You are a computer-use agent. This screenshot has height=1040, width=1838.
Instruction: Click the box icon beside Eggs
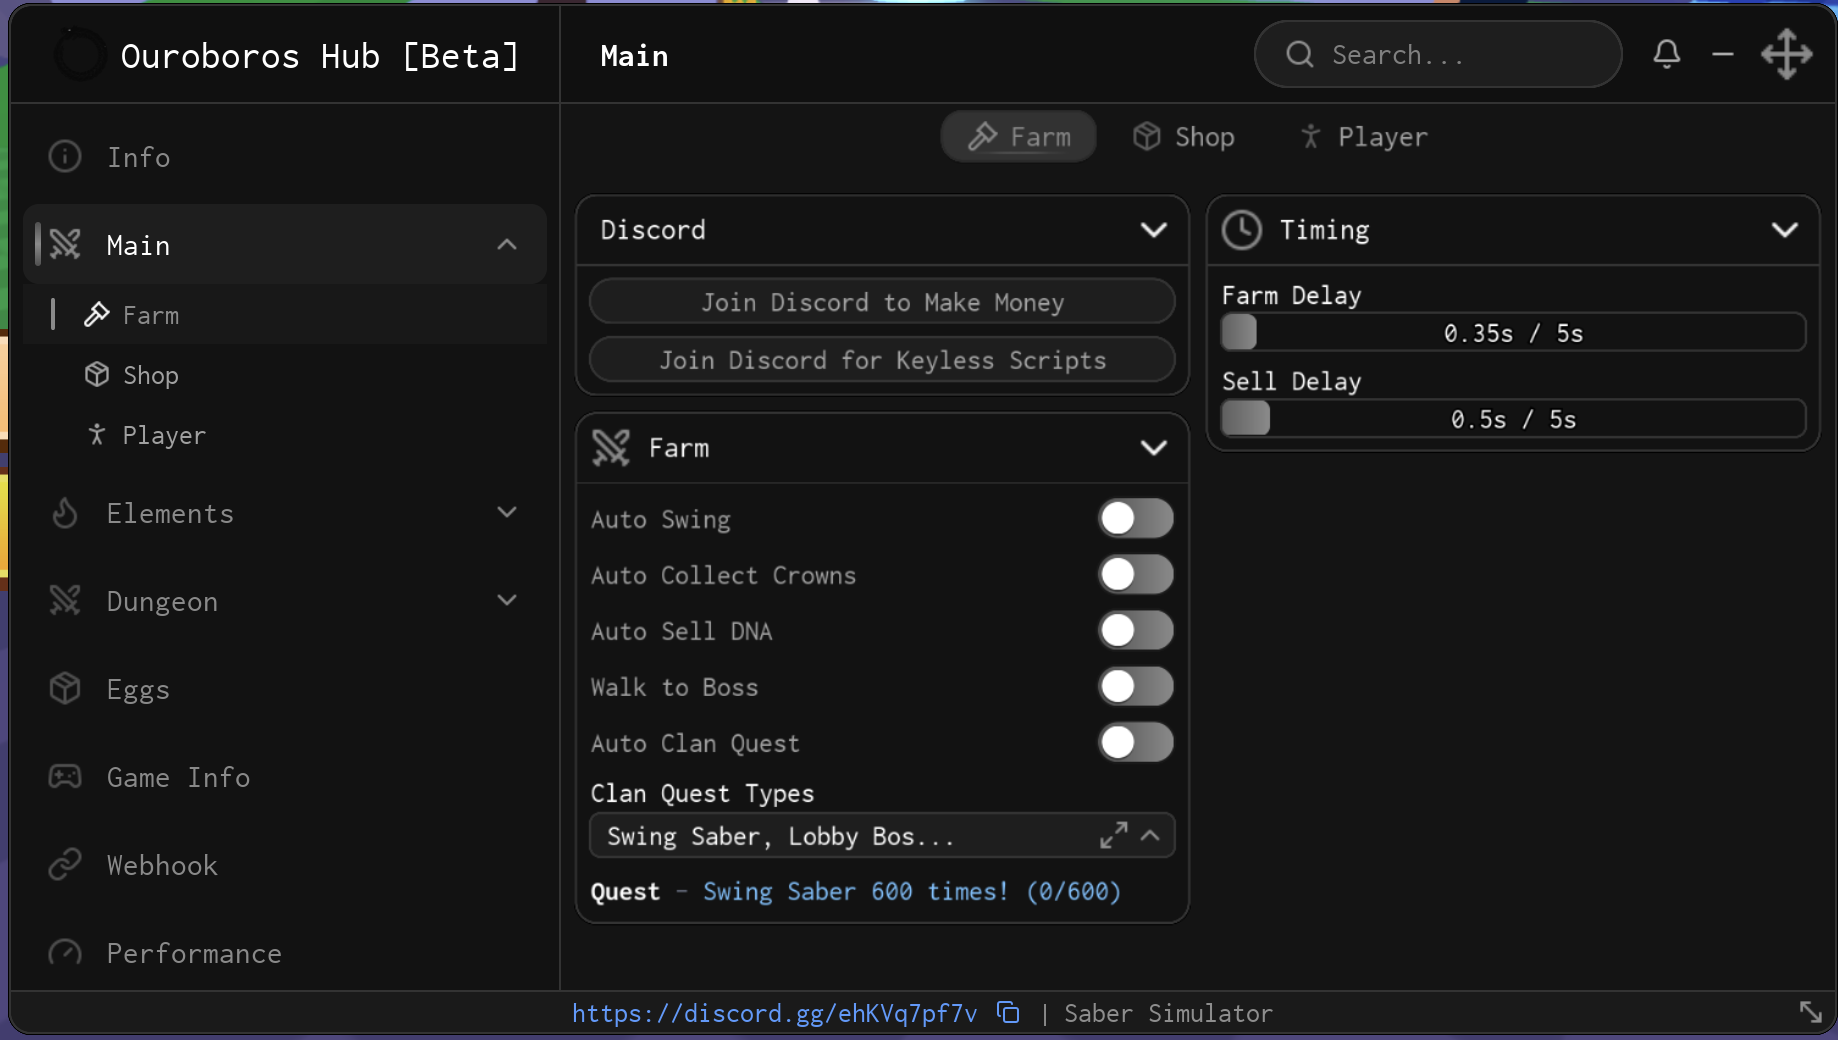click(x=65, y=688)
